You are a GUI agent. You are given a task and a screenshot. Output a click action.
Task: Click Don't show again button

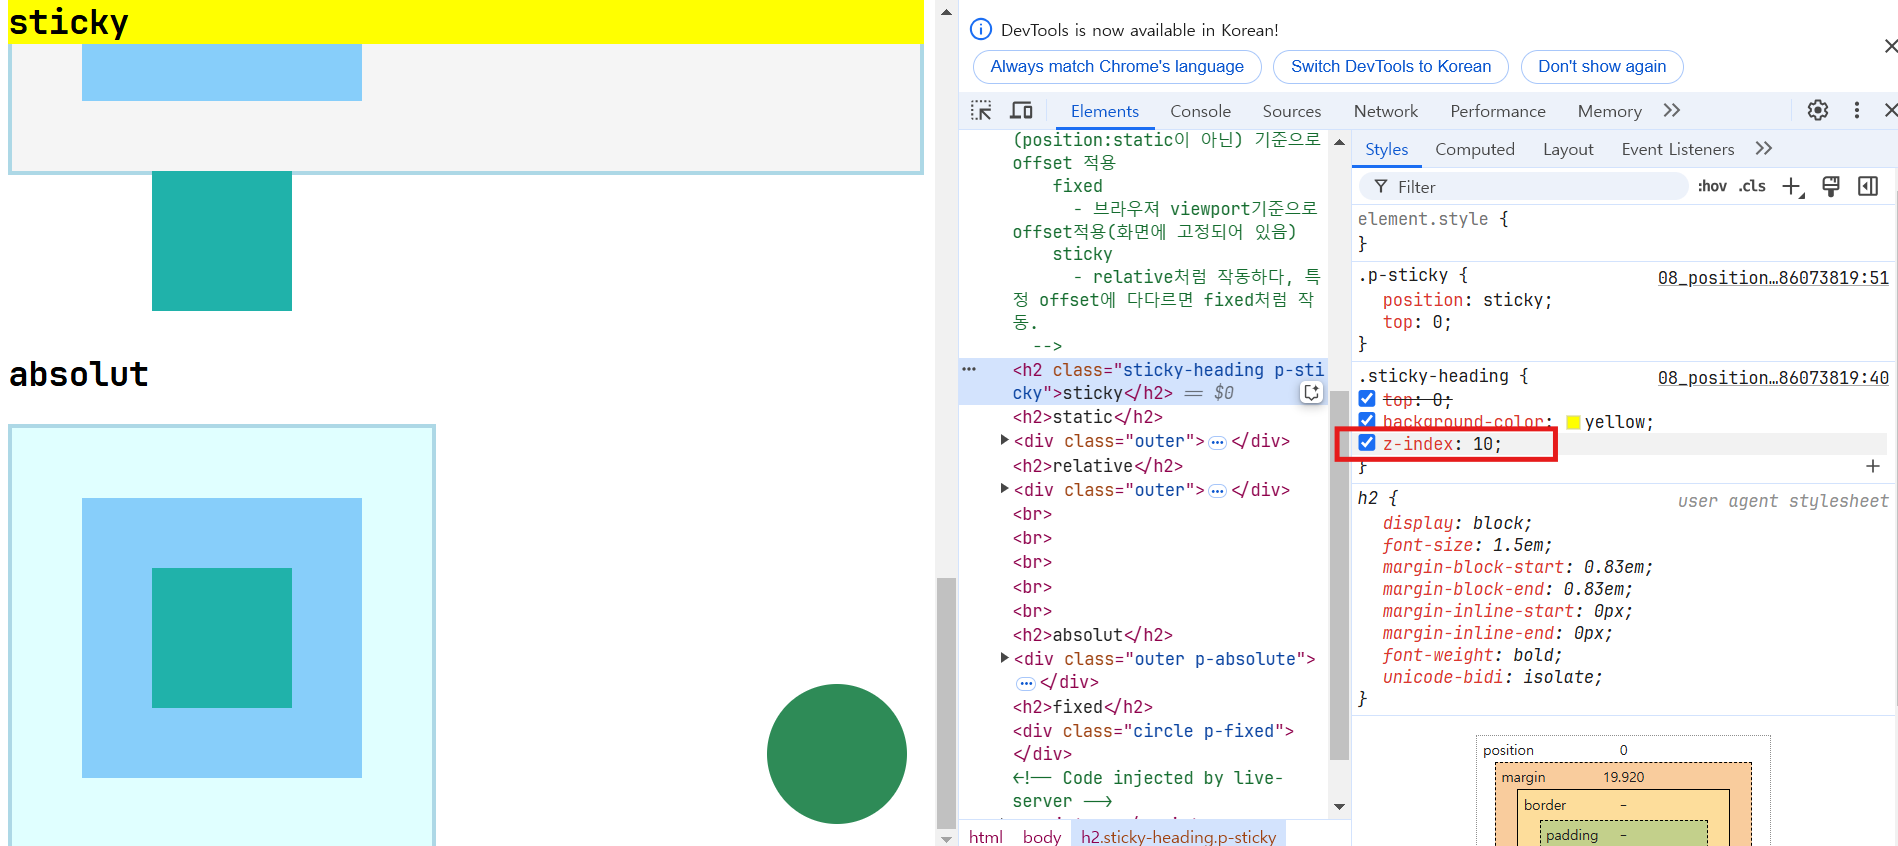(1601, 66)
